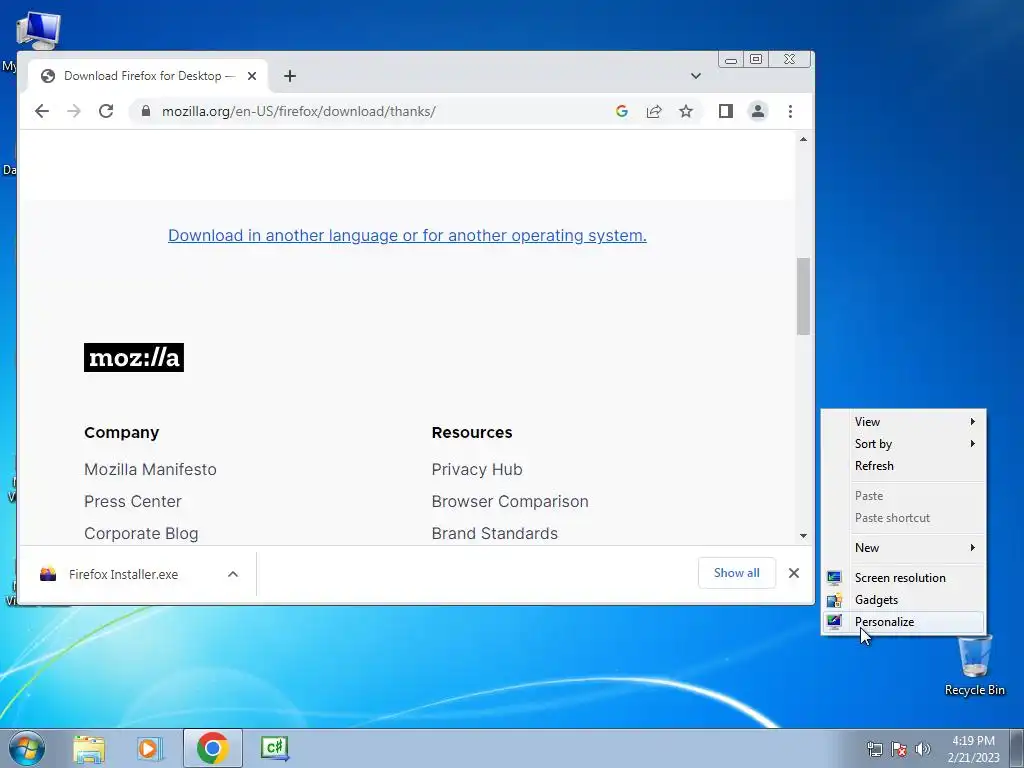
Task: Close the downloads bar
Action: (x=793, y=573)
